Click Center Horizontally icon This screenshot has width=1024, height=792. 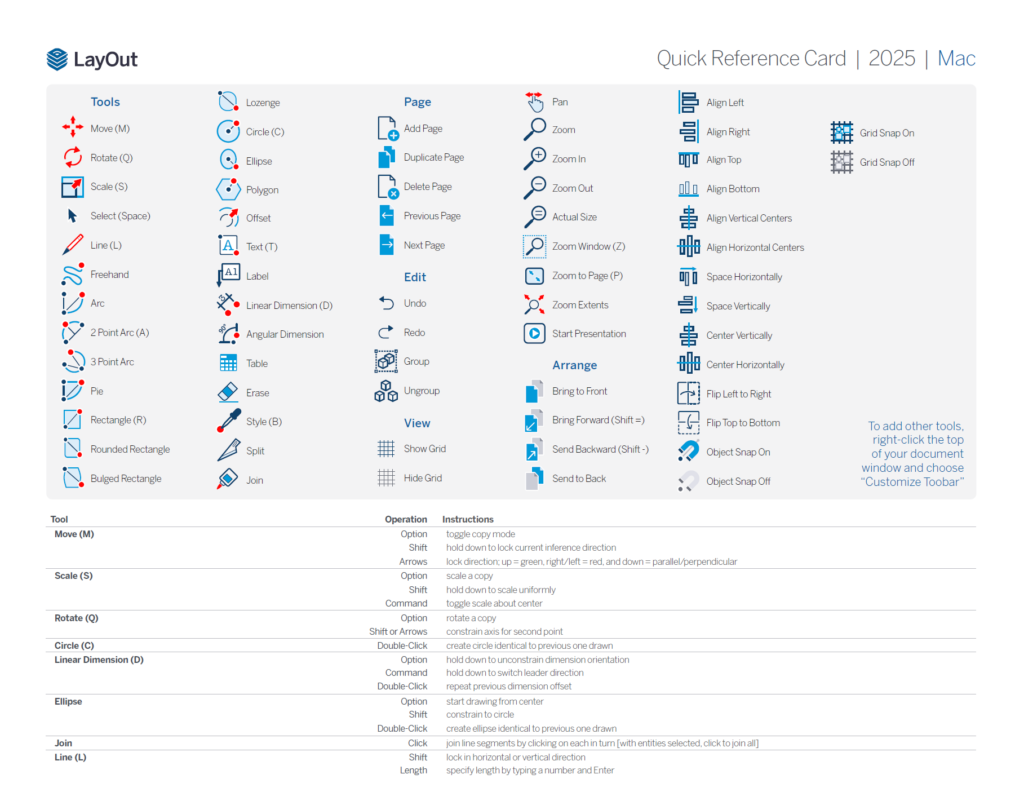[688, 364]
